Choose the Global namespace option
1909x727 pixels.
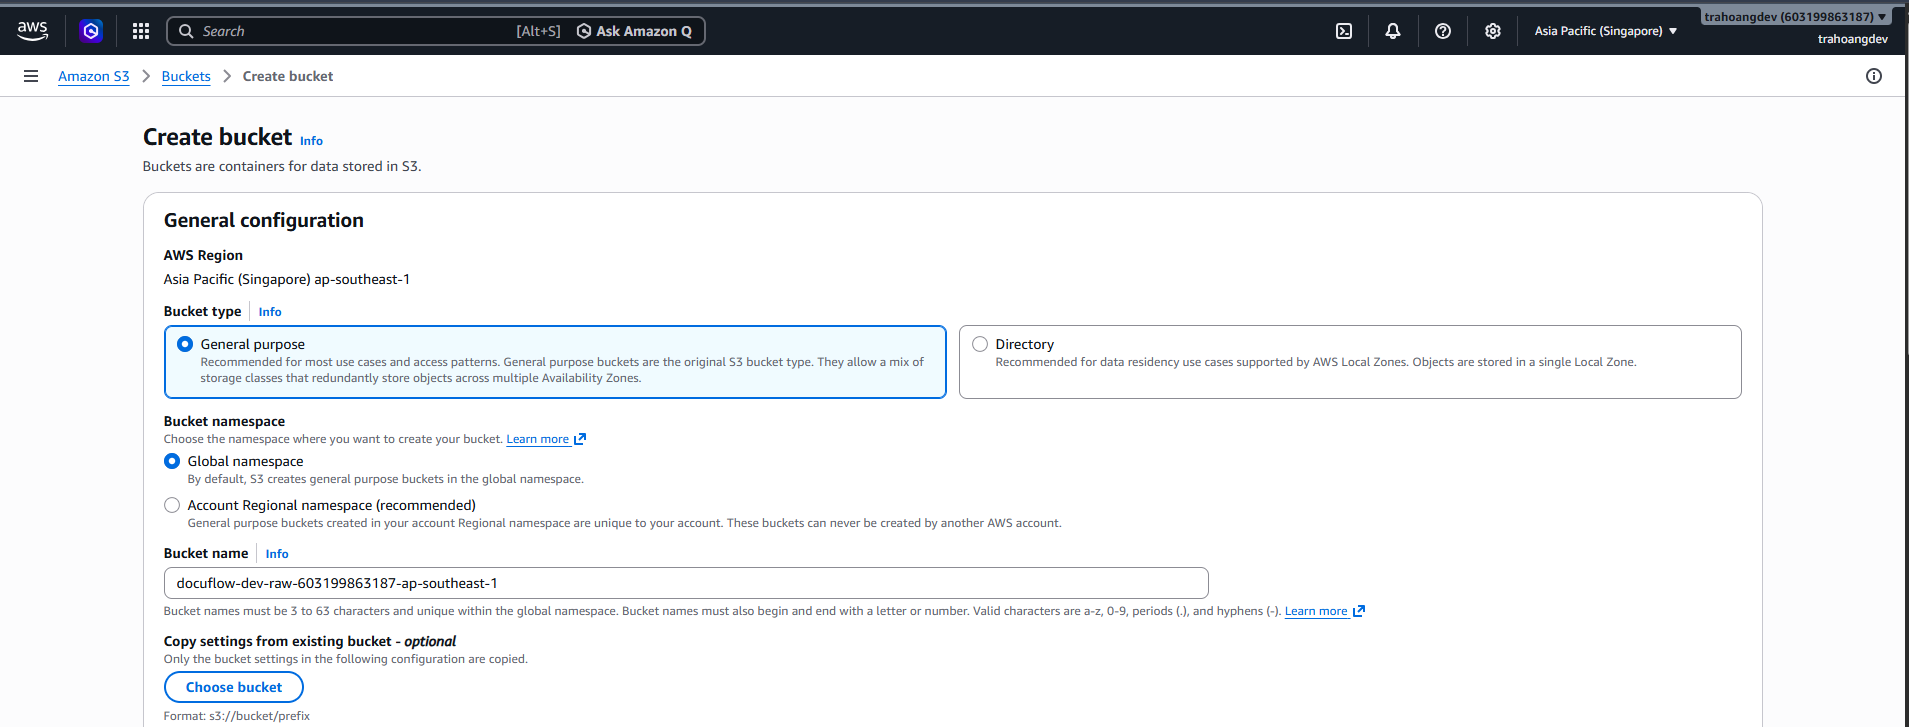pos(172,461)
